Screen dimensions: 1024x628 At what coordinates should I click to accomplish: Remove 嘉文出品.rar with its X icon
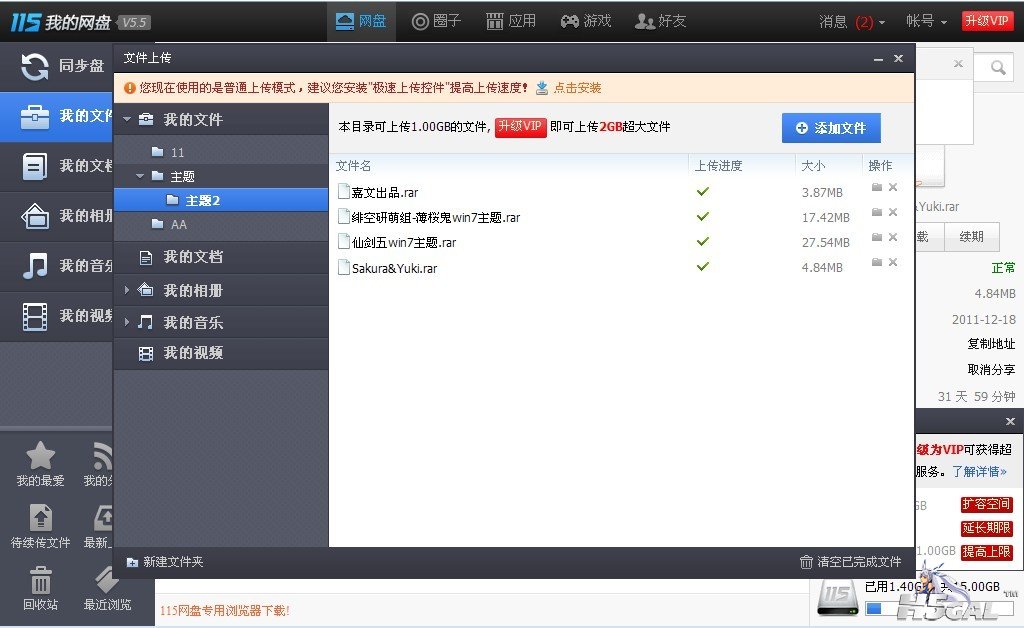(x=893, y=187)
